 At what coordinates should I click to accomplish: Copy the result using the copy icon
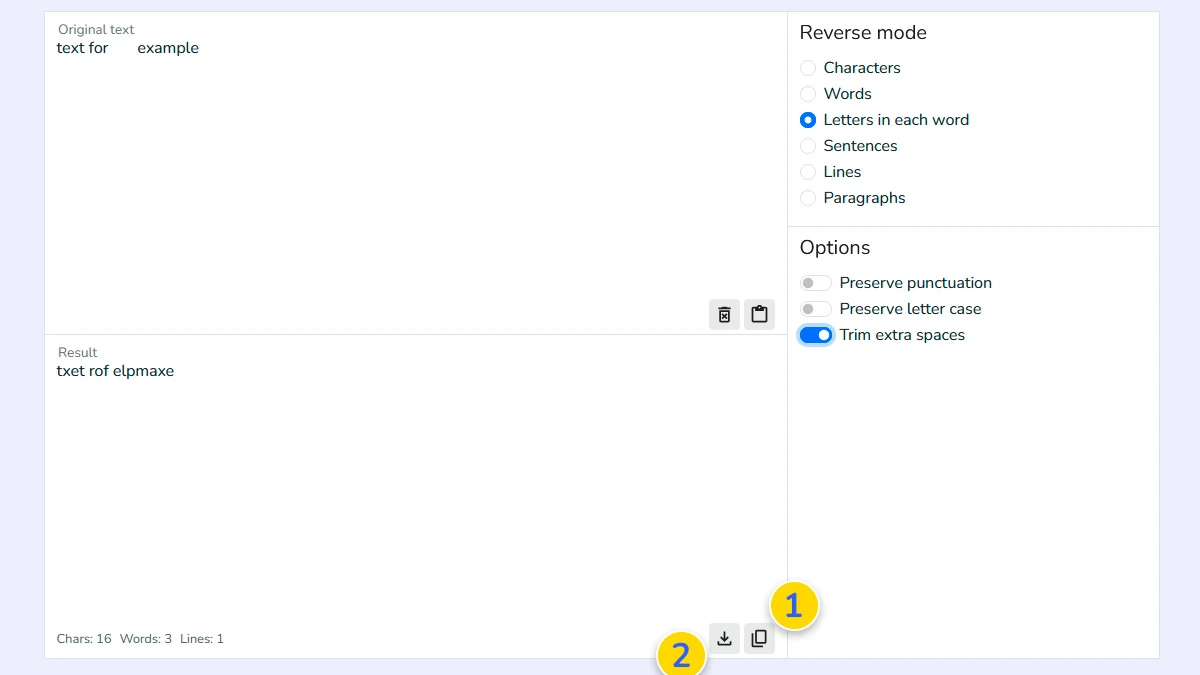(x=759, y=638)
